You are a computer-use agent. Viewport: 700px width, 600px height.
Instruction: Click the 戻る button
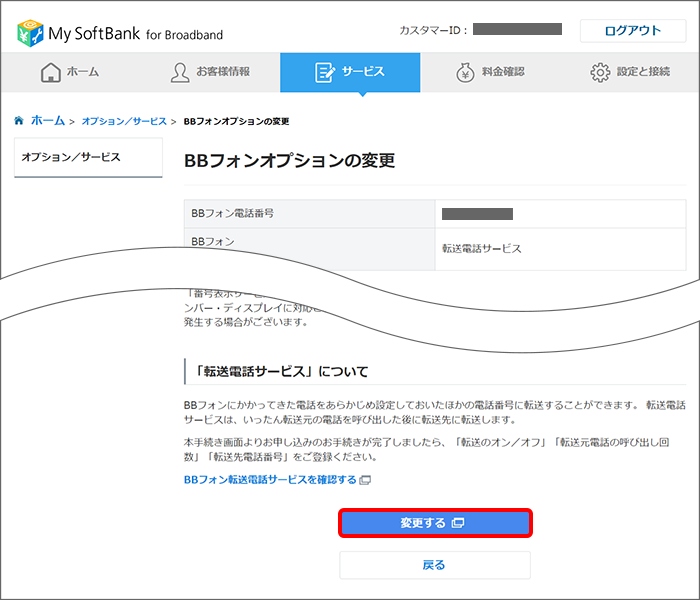pyautogui.click(x=435, y=565)
